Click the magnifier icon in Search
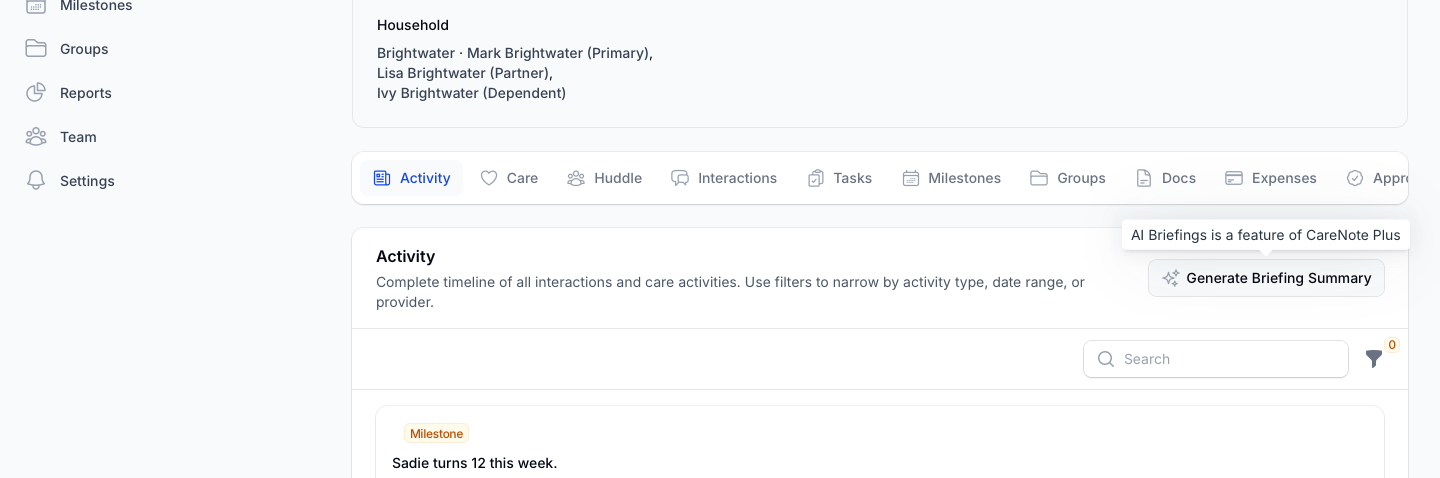1440x478 pixels. (1106, 359)
